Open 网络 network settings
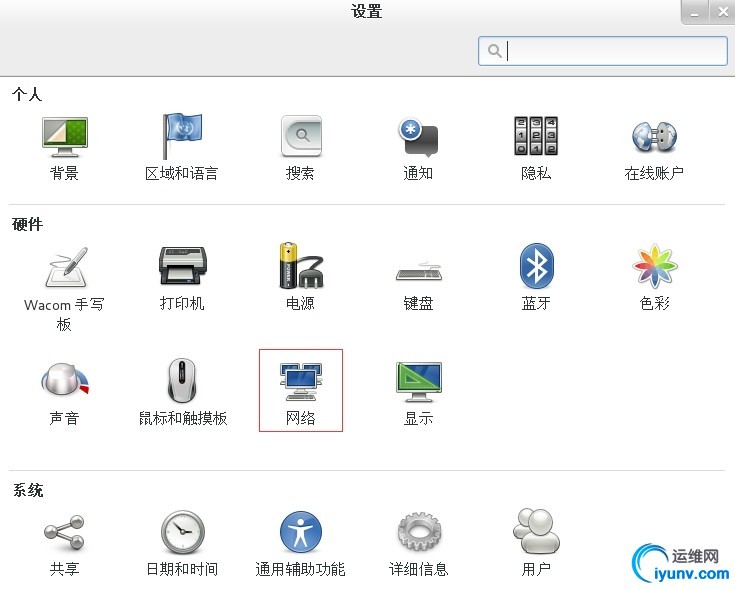This screenshot has height=590, width=735. pos(301,390)
